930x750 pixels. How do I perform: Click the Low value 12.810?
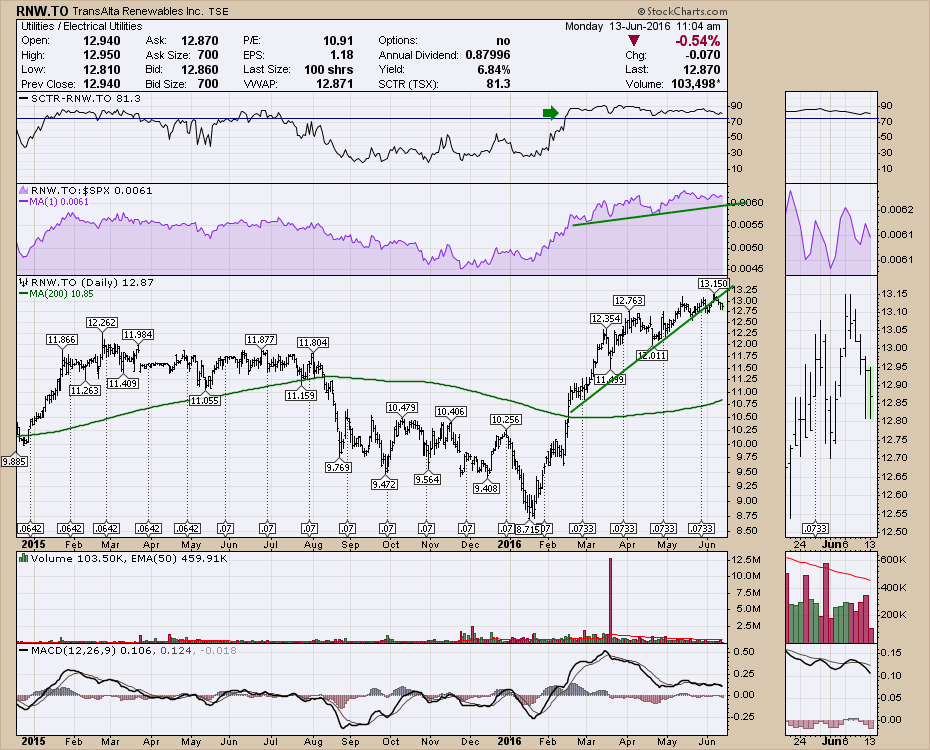click(101, 69)
